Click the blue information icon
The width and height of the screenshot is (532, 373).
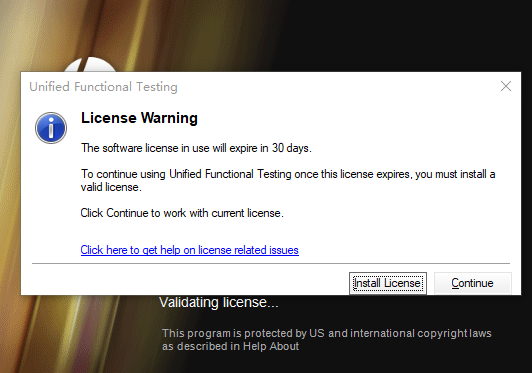pyautogui.click(x=51, y=128)
